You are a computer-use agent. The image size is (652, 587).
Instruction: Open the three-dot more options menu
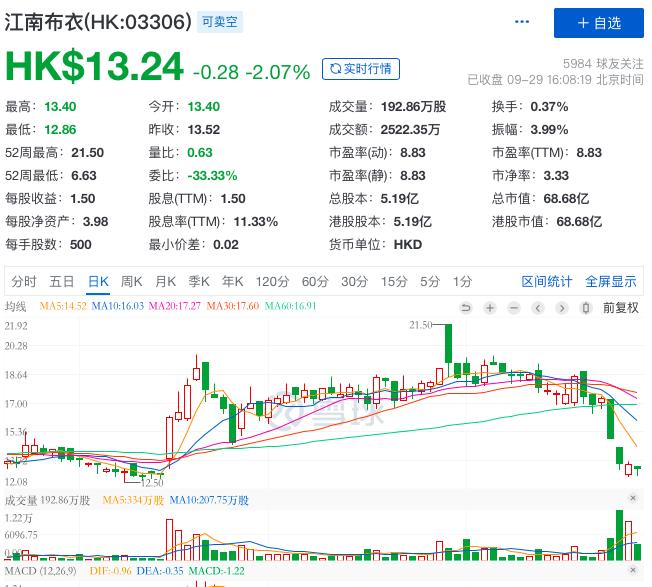click(521, 22)
